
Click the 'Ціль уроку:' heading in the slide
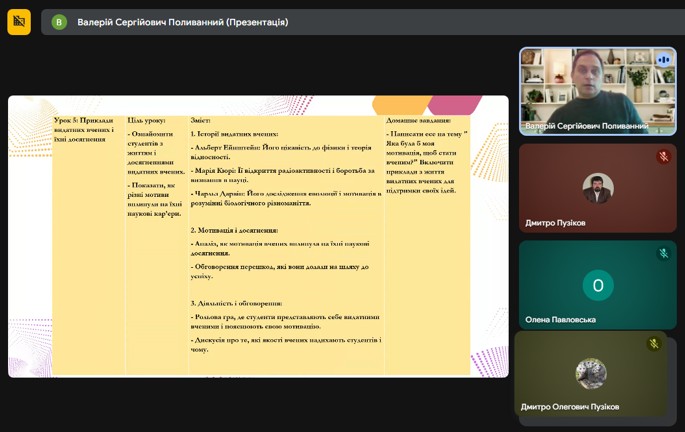pos(147,120)
